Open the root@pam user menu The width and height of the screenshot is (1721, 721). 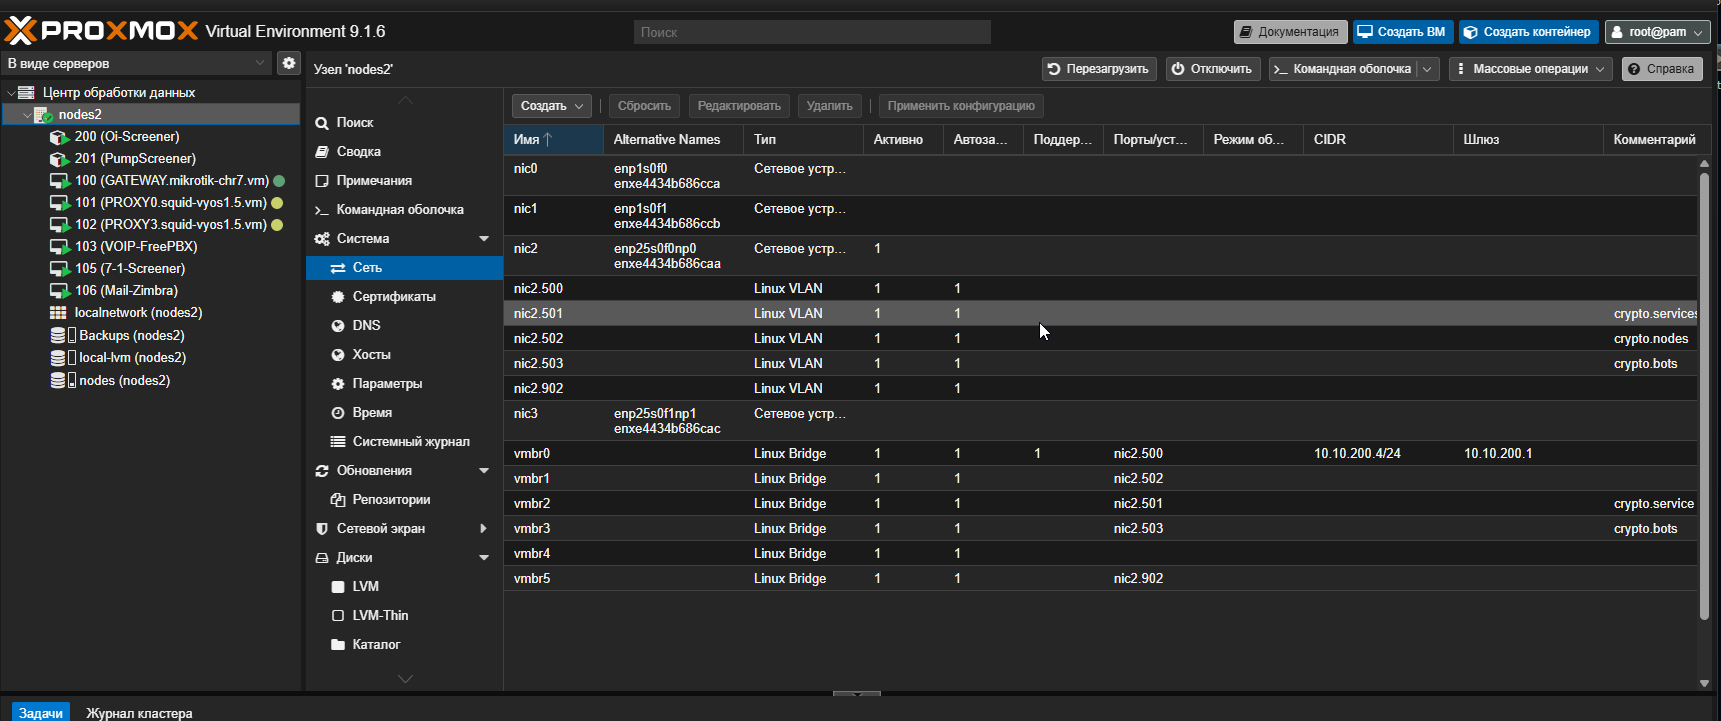pyautogui.click(x=1657, y=32)
